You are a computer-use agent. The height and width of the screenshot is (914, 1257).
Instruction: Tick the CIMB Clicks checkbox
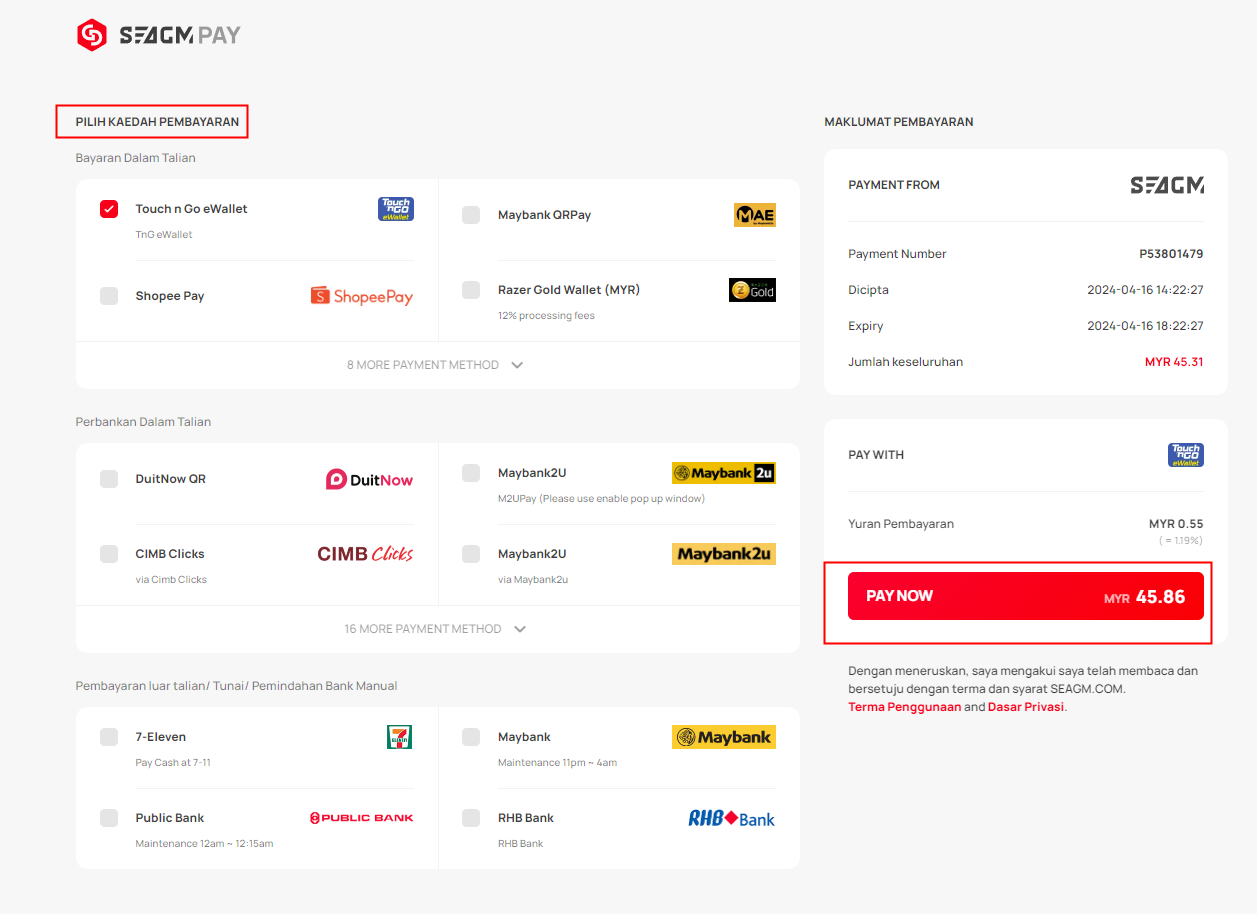(x=109, y=554)
